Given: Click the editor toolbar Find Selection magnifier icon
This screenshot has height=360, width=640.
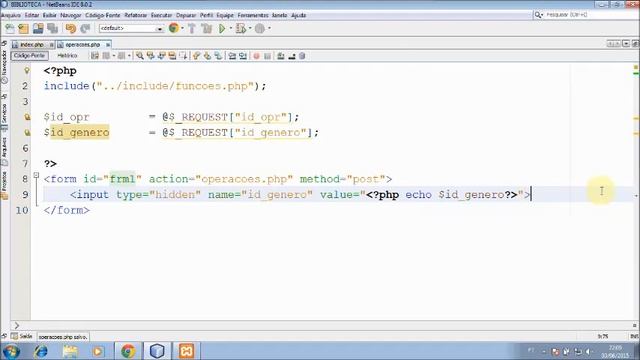Looking at the screenshot, I should (140, 56).
